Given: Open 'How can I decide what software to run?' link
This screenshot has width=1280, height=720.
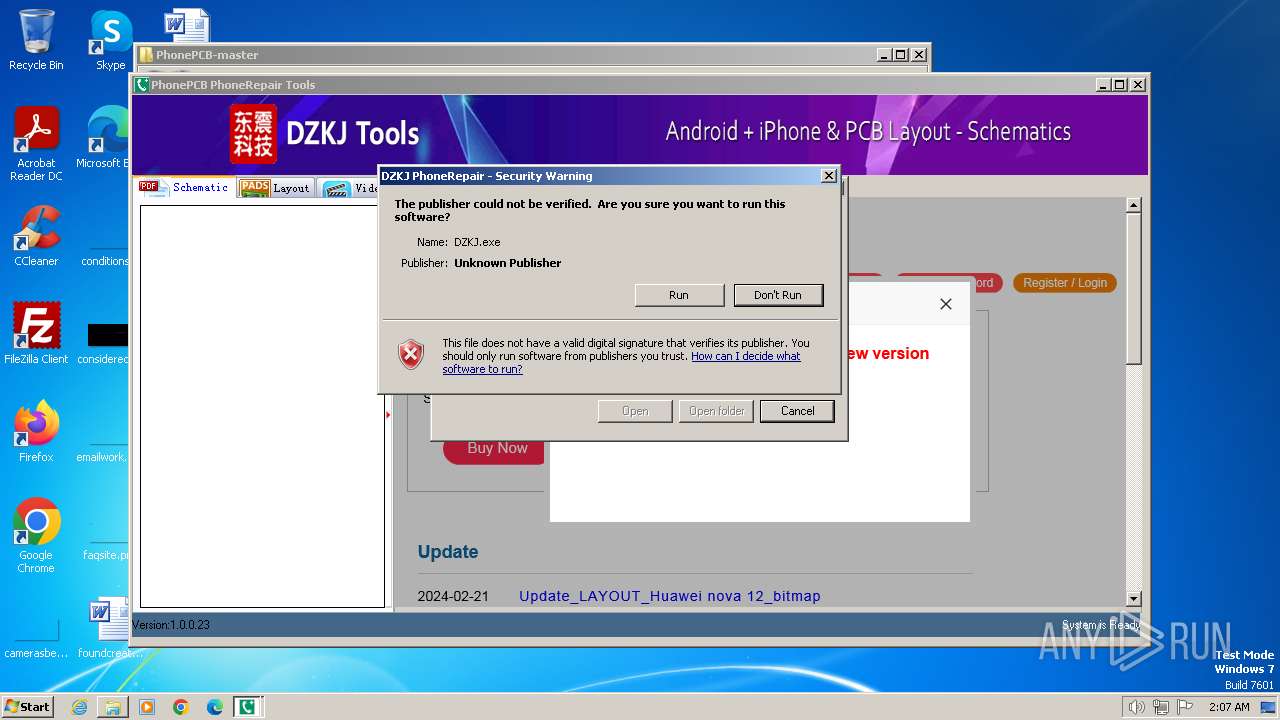Looking at the screenshot, I should click(622, 362).
